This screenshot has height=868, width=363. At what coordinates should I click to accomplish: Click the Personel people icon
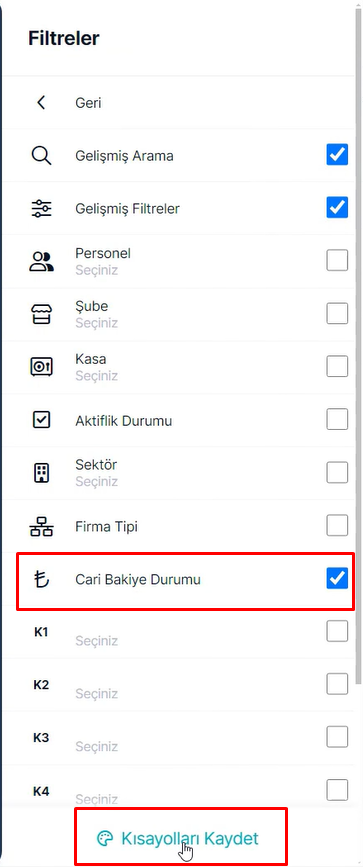[41, 261]
